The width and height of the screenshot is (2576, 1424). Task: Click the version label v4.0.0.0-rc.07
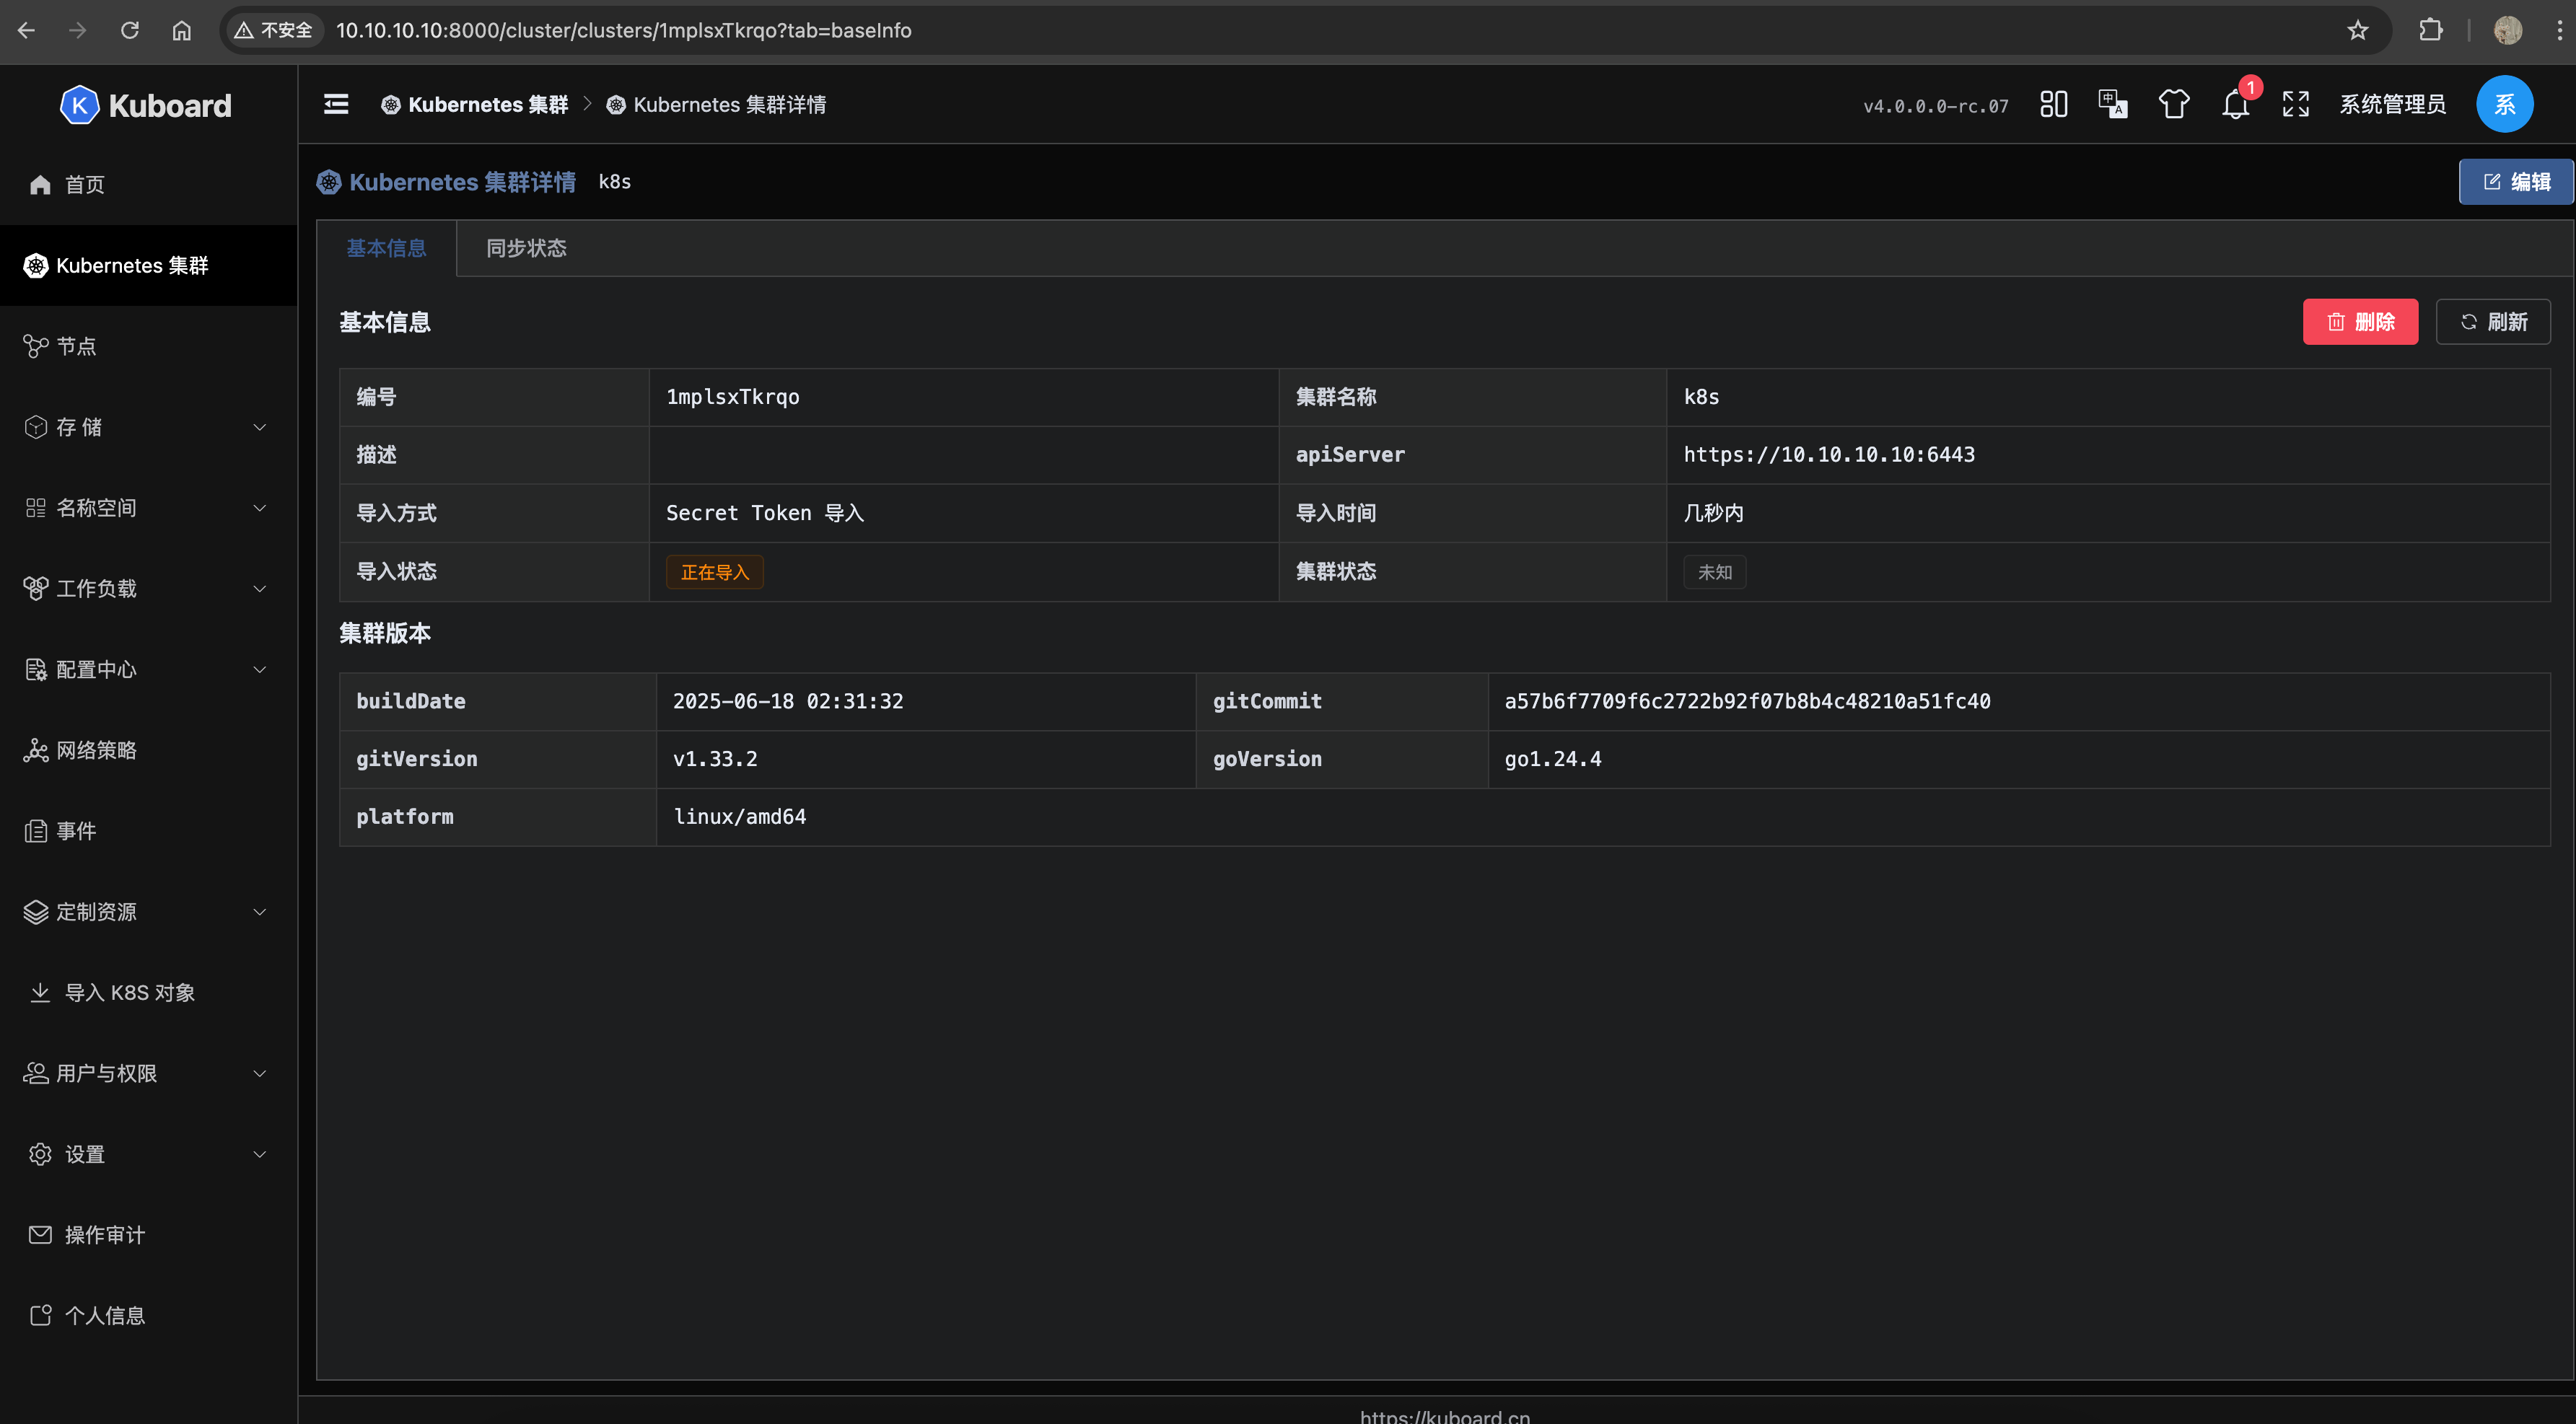click(1935, 106)
